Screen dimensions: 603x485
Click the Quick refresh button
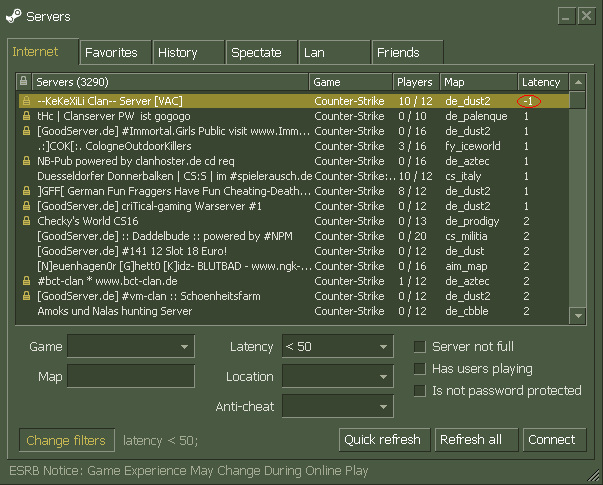point(385,440)
